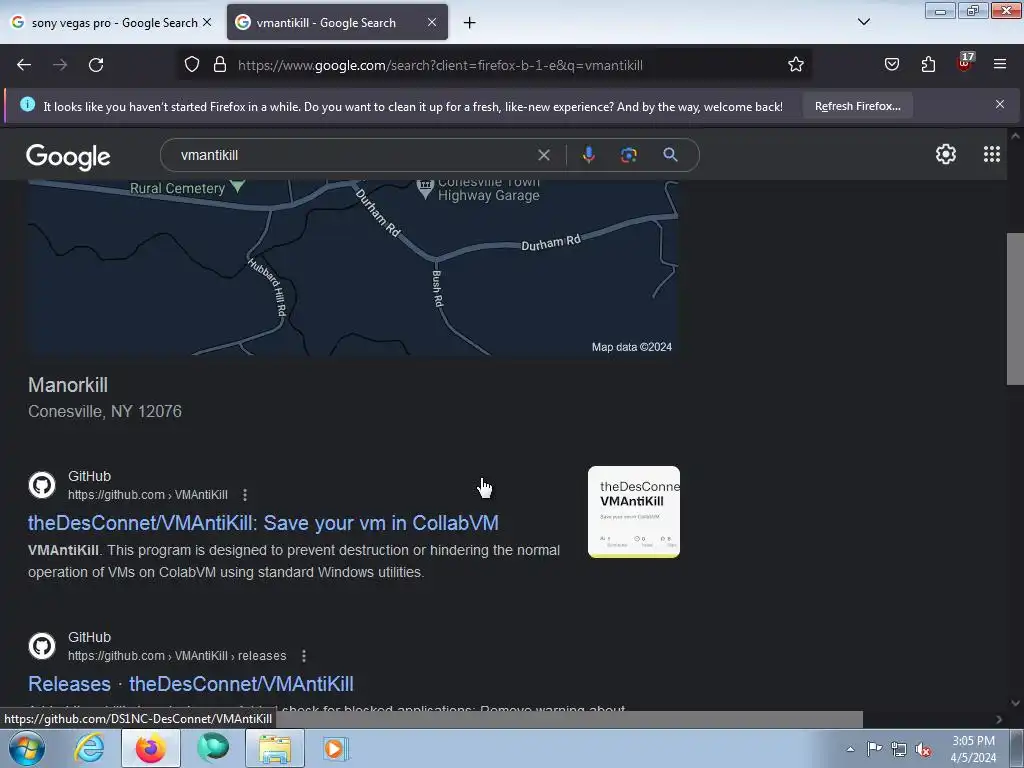The height and width of the screenshot is (768, 1024).
Task: Open the muted volume tray icon
Action: pos(923,749)
